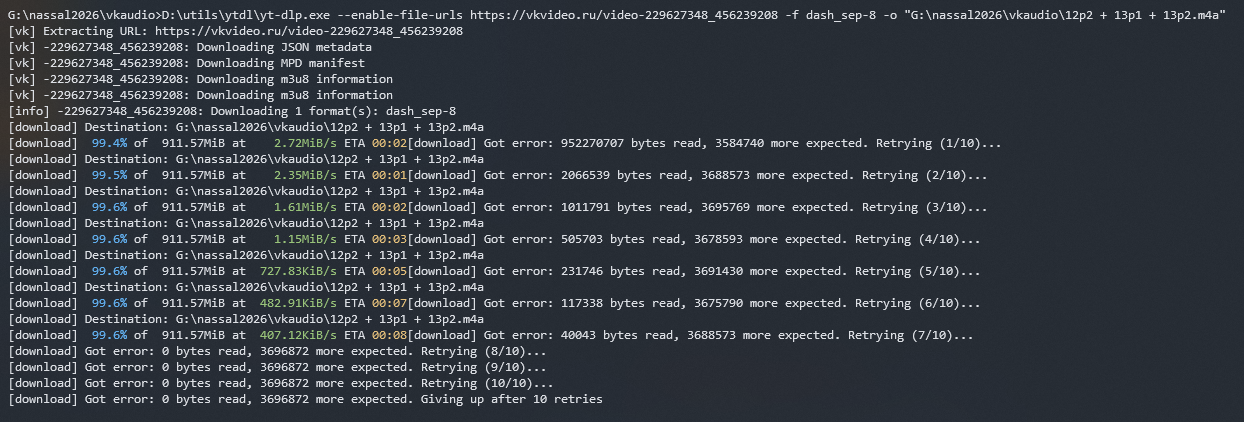Click the info line listing format dash_sep-8
The height and width of the screenshot is (422, 1244).
pyautogui.click(x=232, y=111)
